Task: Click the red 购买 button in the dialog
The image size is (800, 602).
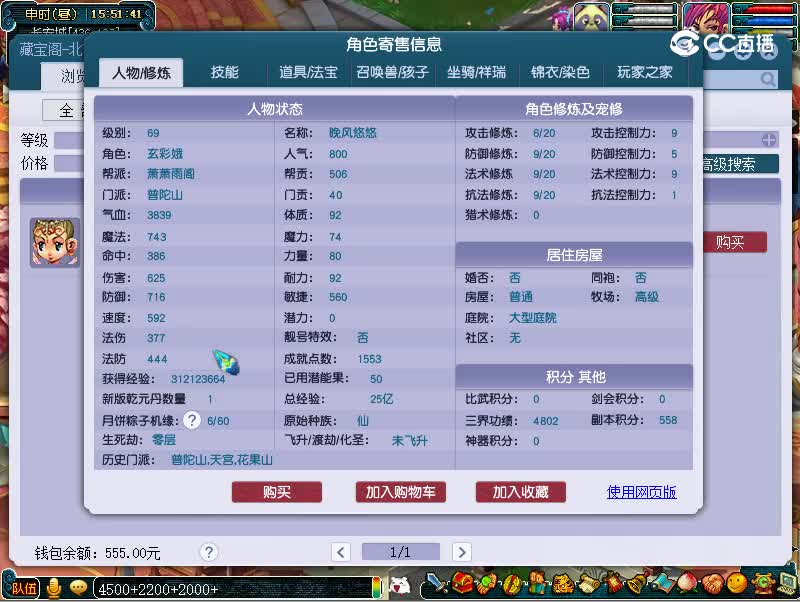Action: coord(277,492)
